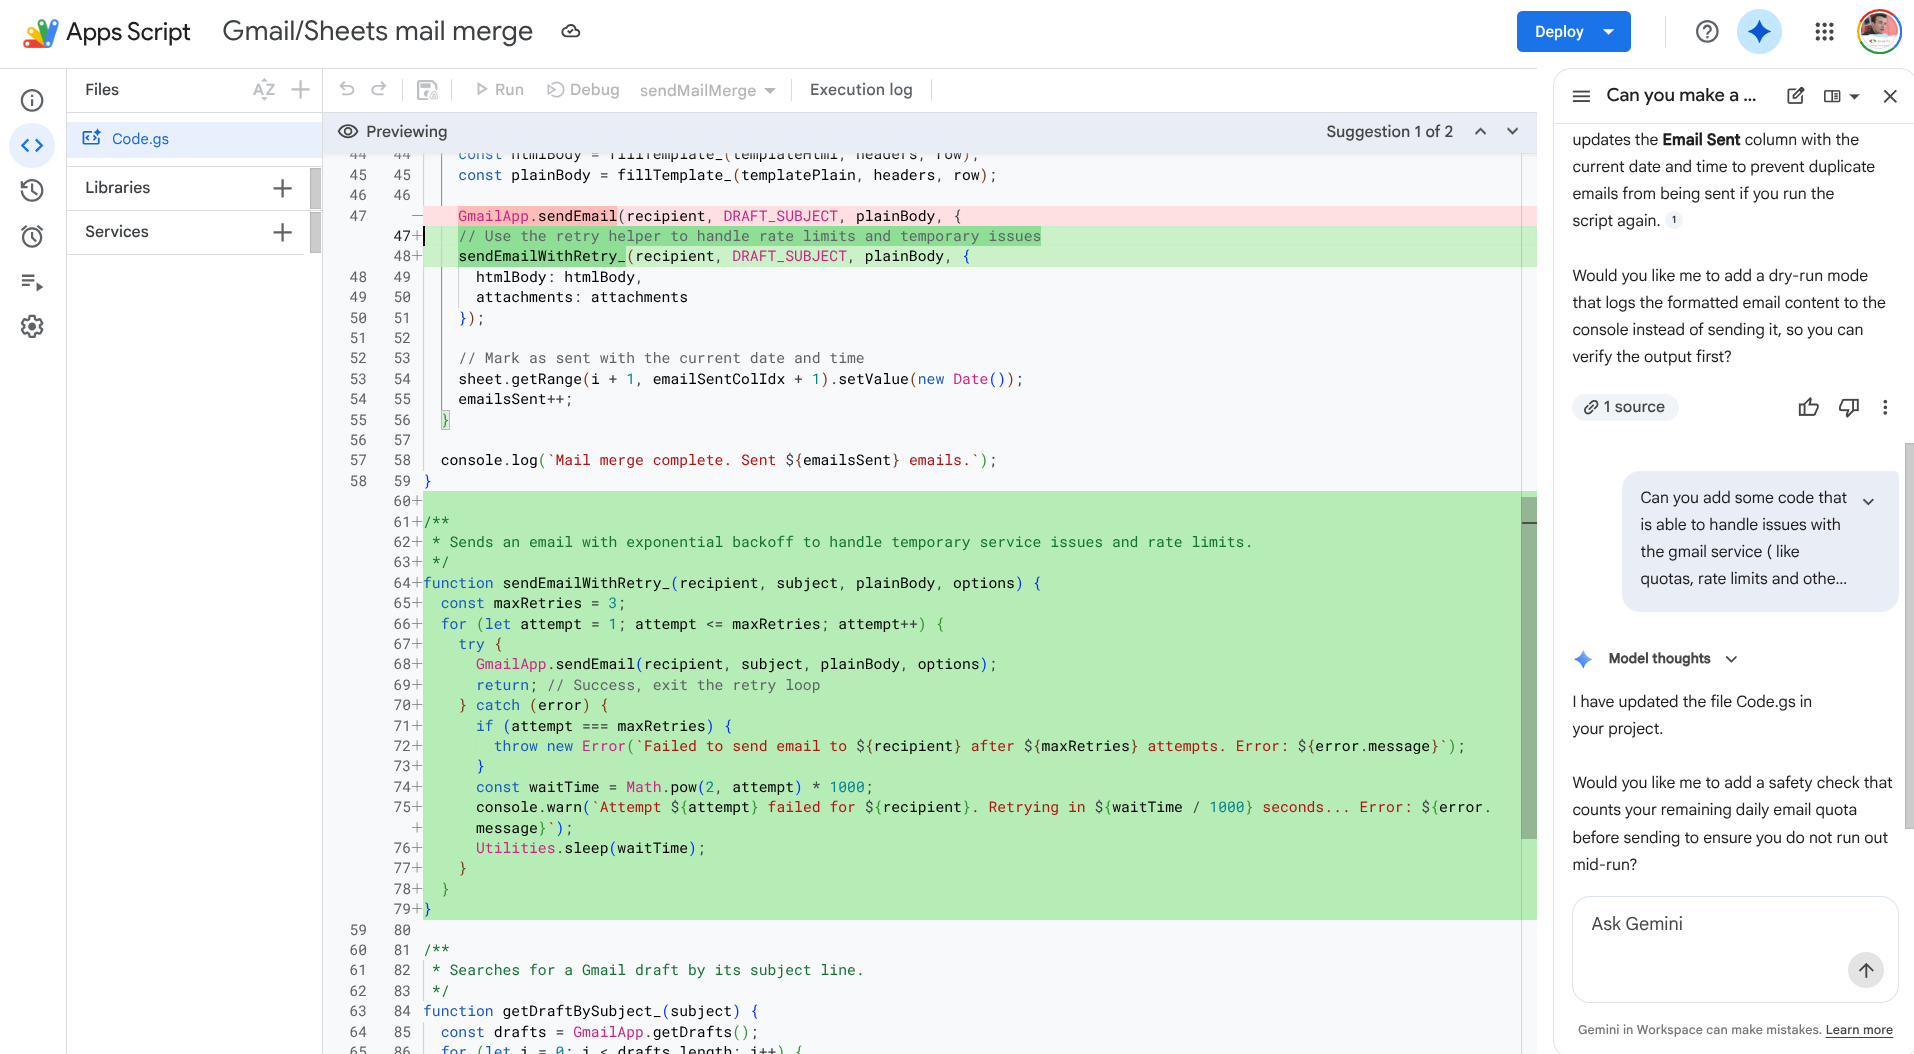Sort files alphabetically with the AZ icon
The width and height of the screenshot is (1914, 1054).
click(x=264, y=90)
